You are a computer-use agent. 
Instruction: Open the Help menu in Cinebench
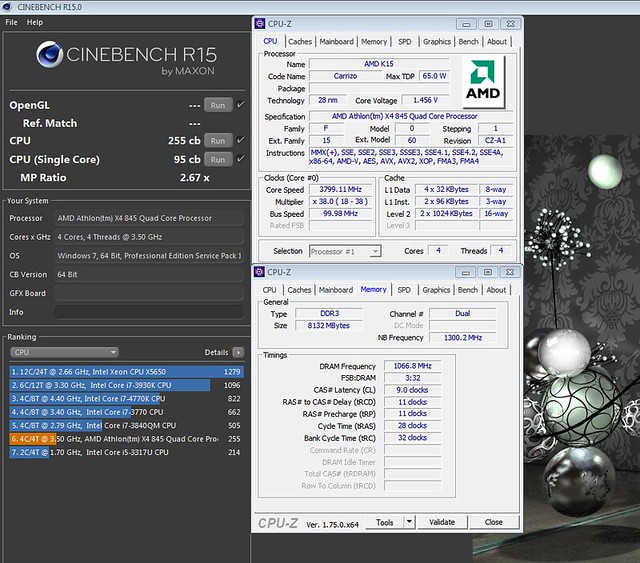(x=35, y=22)
